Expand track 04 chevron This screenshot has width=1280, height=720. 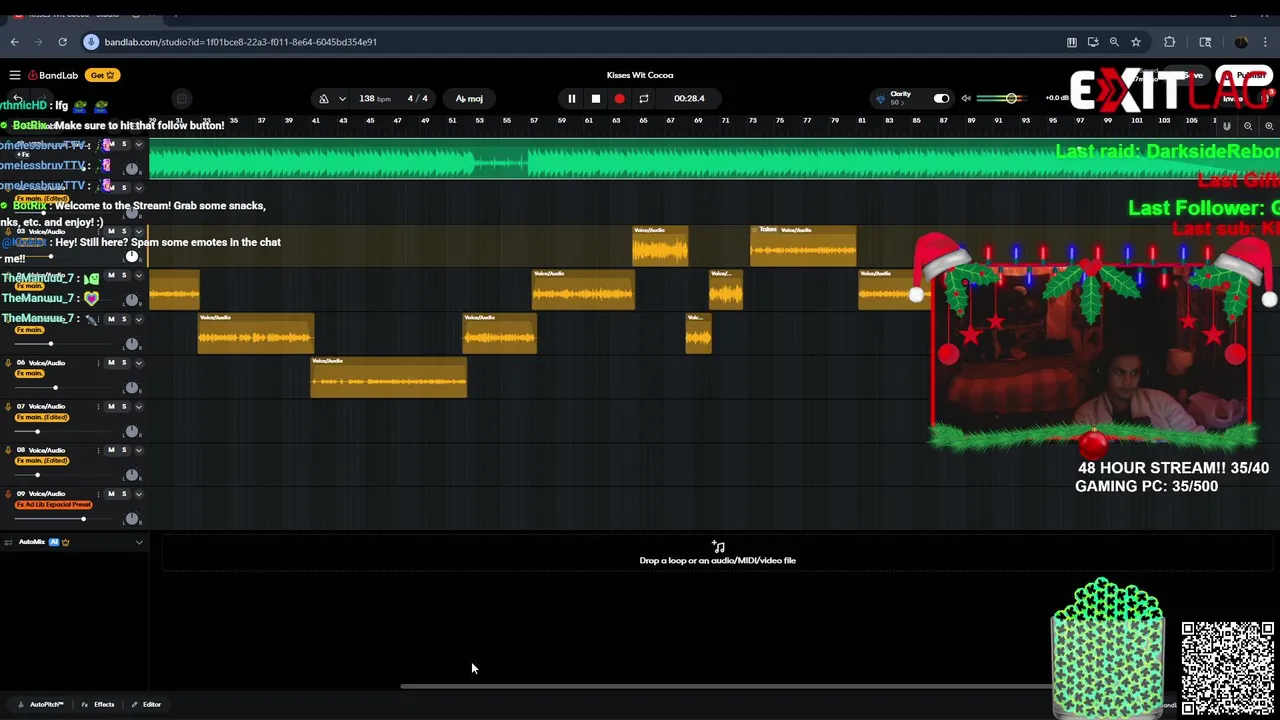[x=139, y=275]
